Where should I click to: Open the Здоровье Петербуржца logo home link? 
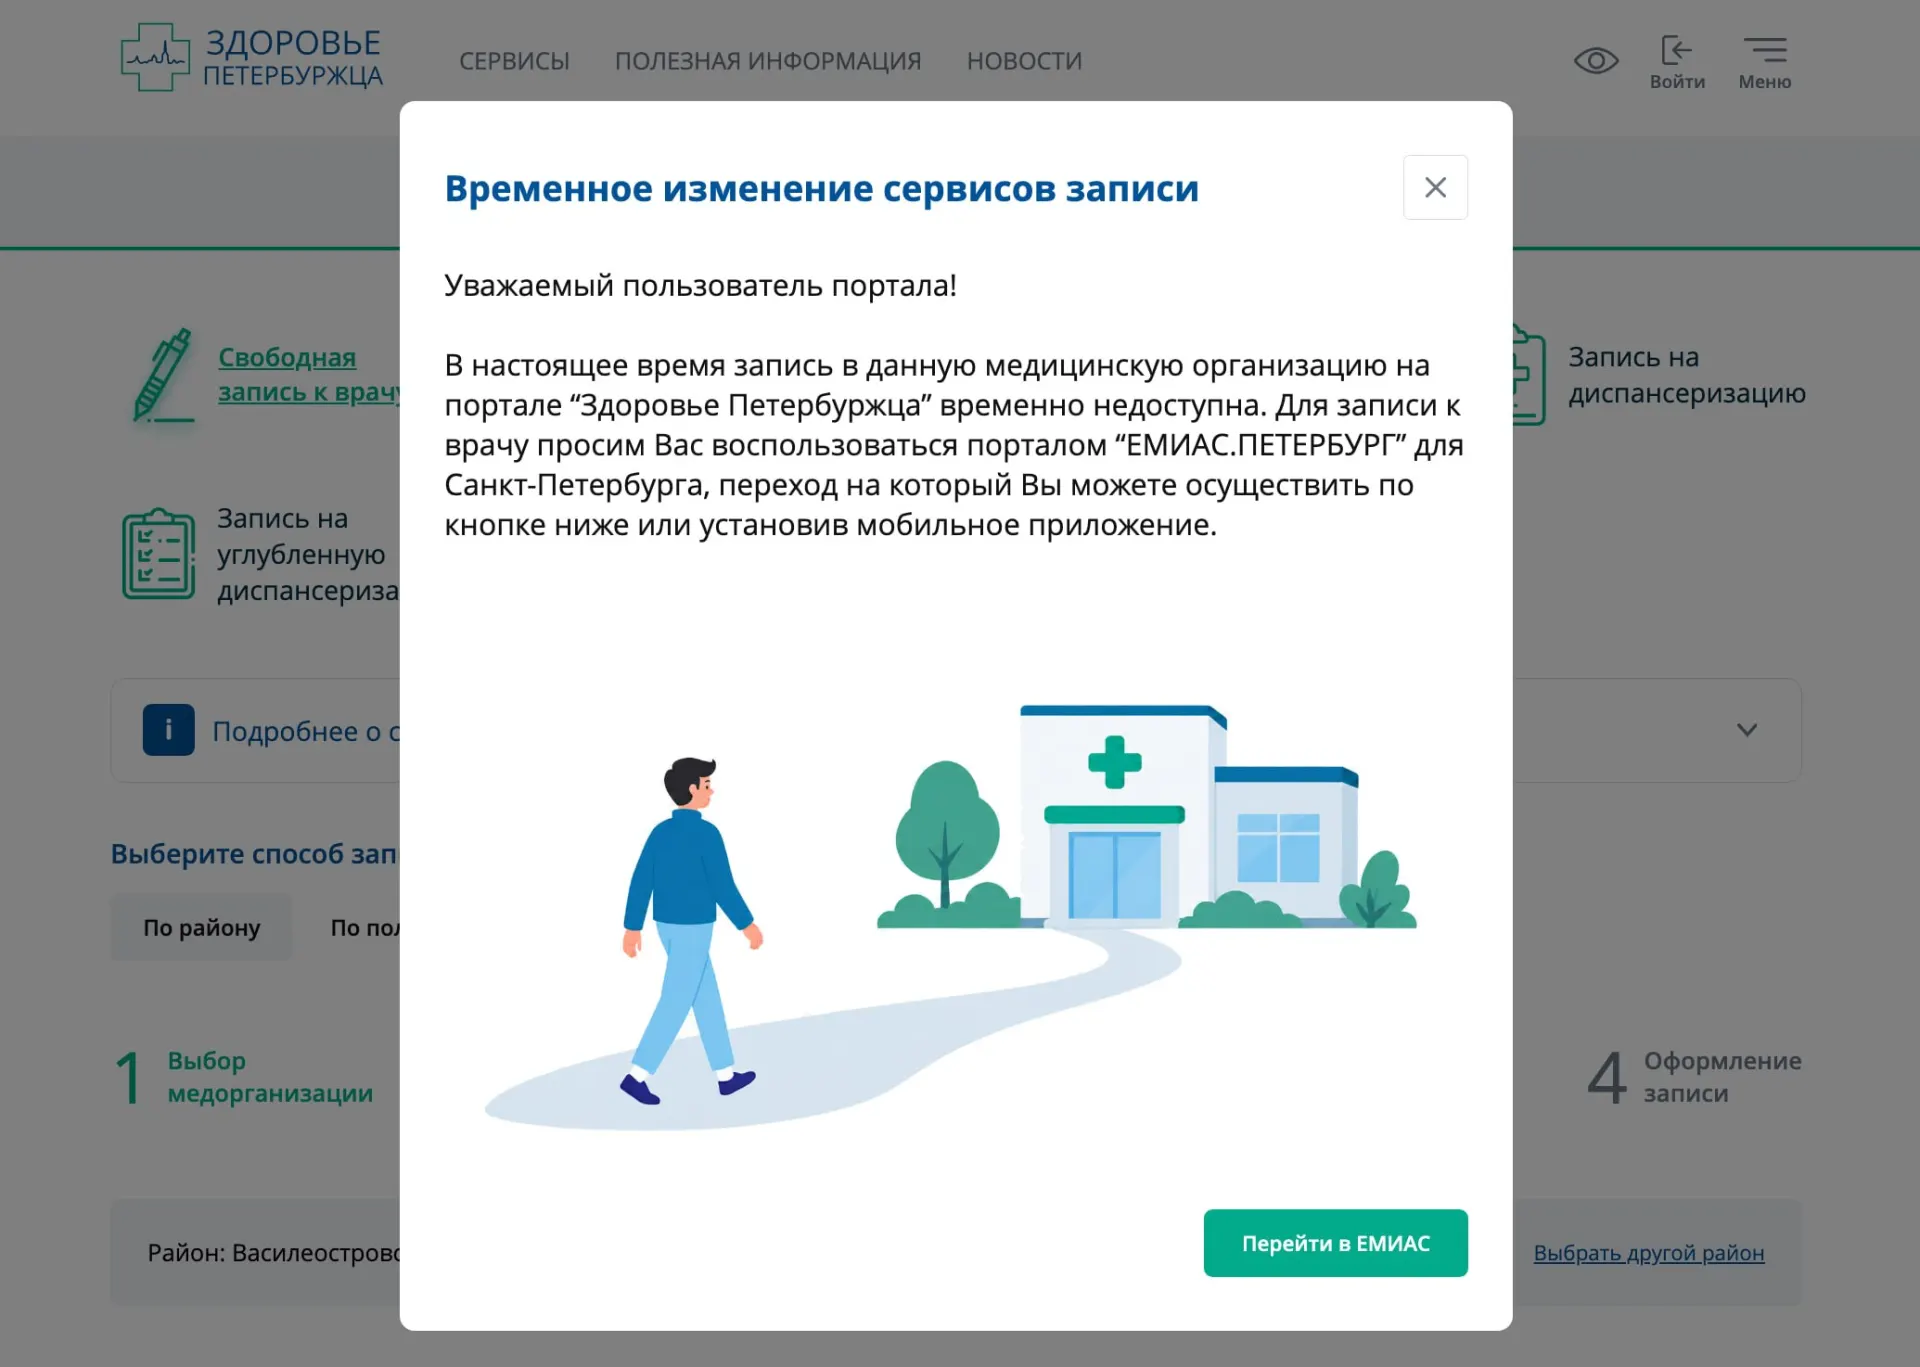251,58
